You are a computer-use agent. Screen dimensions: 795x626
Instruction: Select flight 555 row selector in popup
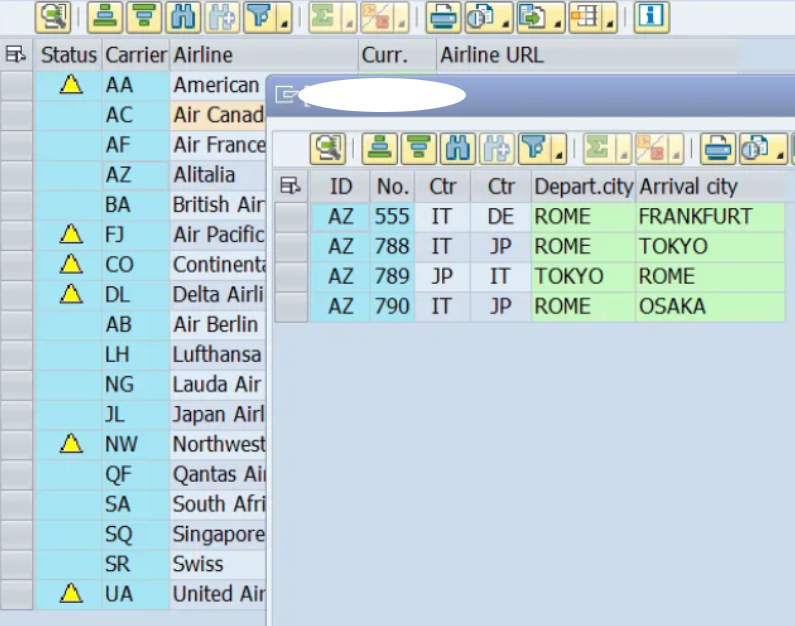(x=291, y=217)
